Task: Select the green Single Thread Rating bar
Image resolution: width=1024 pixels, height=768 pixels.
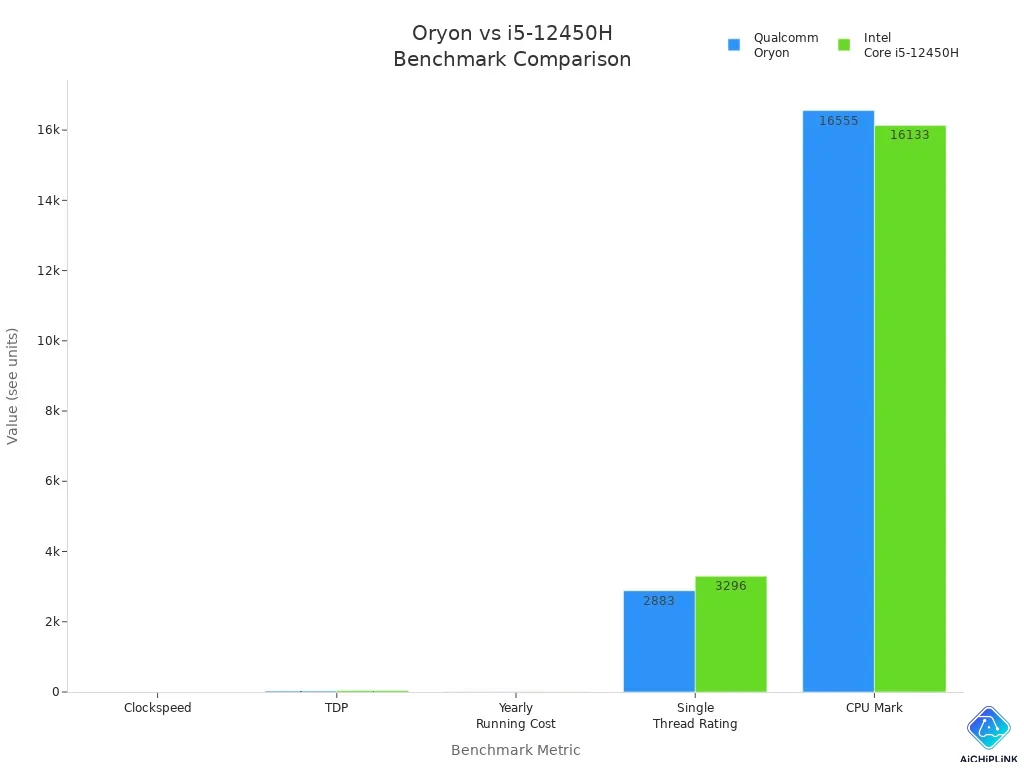Action: pos(730,635)
